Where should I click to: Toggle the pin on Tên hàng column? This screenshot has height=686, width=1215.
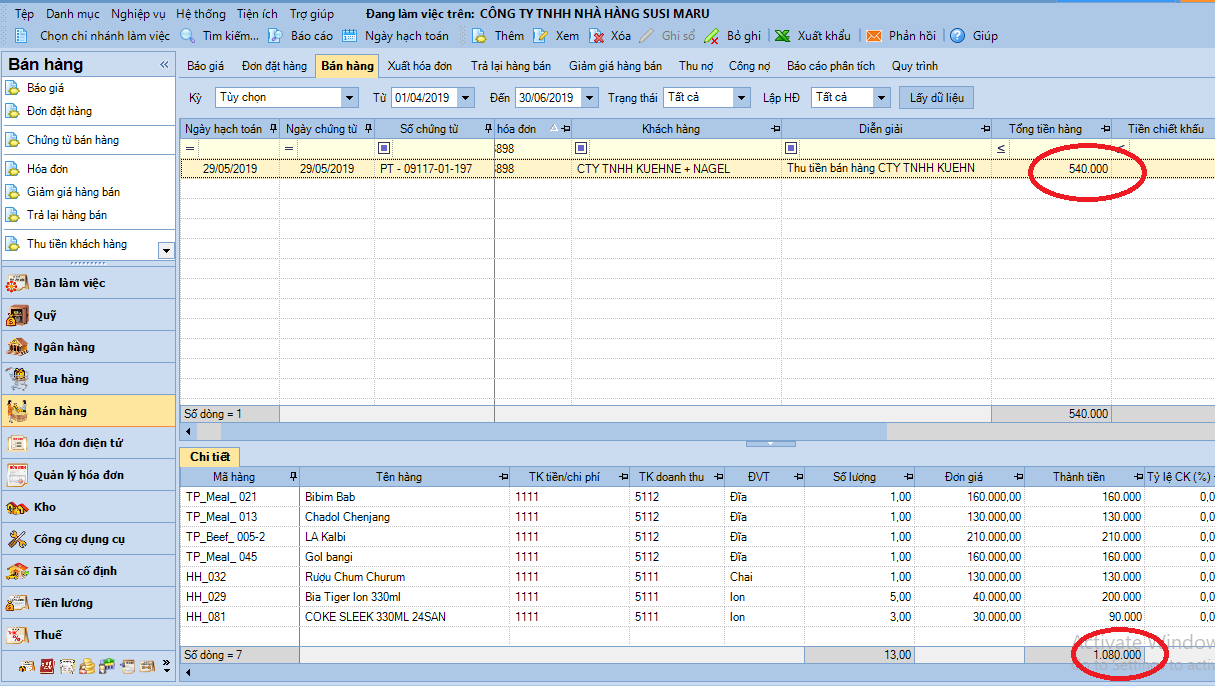point(503,477)
